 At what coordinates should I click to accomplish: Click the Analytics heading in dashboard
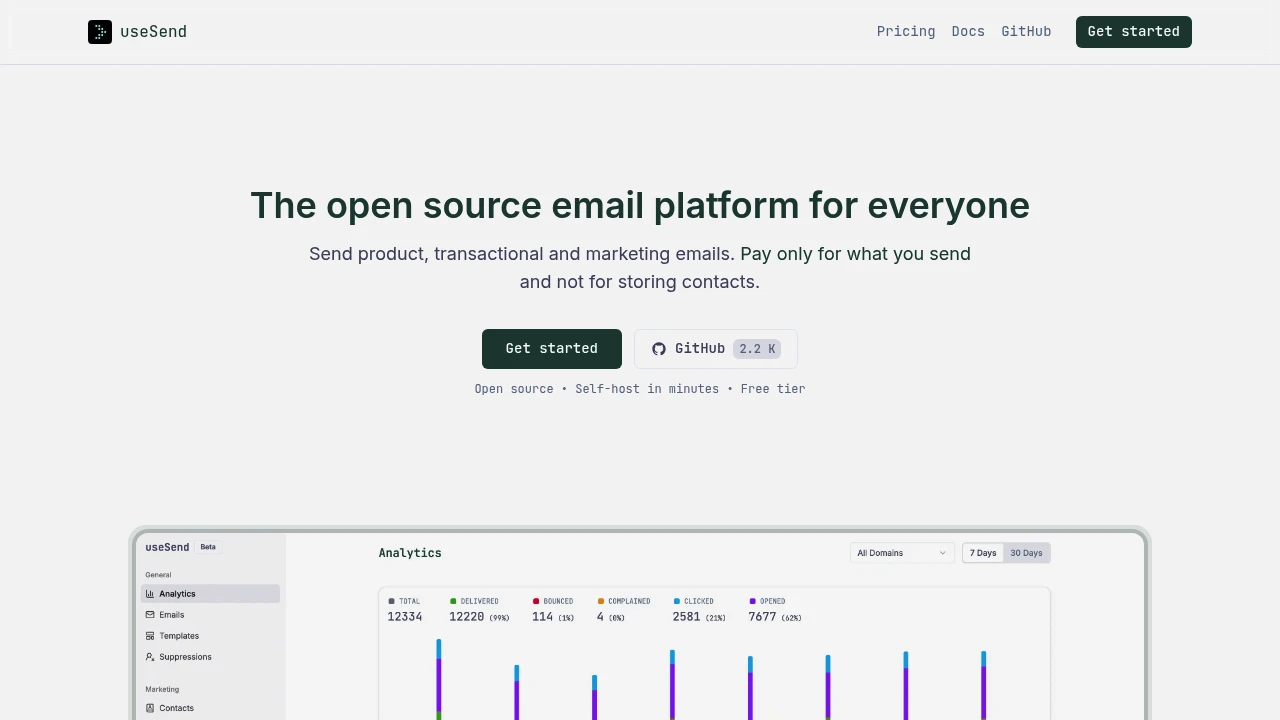pyautogui.click(x=410, y=553)
